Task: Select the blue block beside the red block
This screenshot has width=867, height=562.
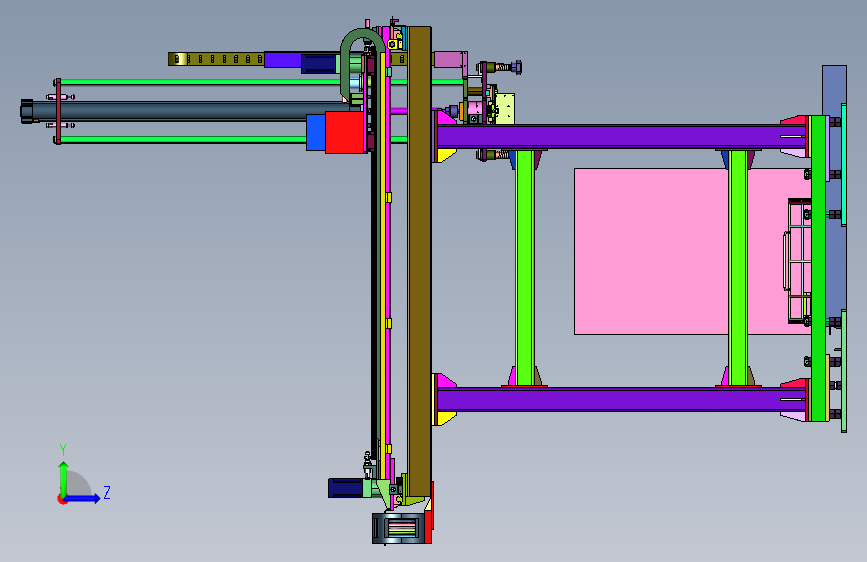Action: [316, 132]
